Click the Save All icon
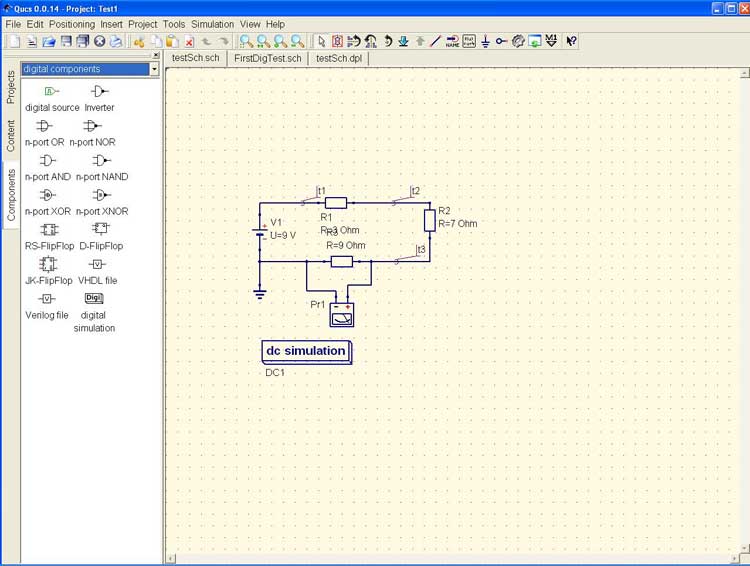The height and width of the screenshot is (566, 750). tap(83, 42)
